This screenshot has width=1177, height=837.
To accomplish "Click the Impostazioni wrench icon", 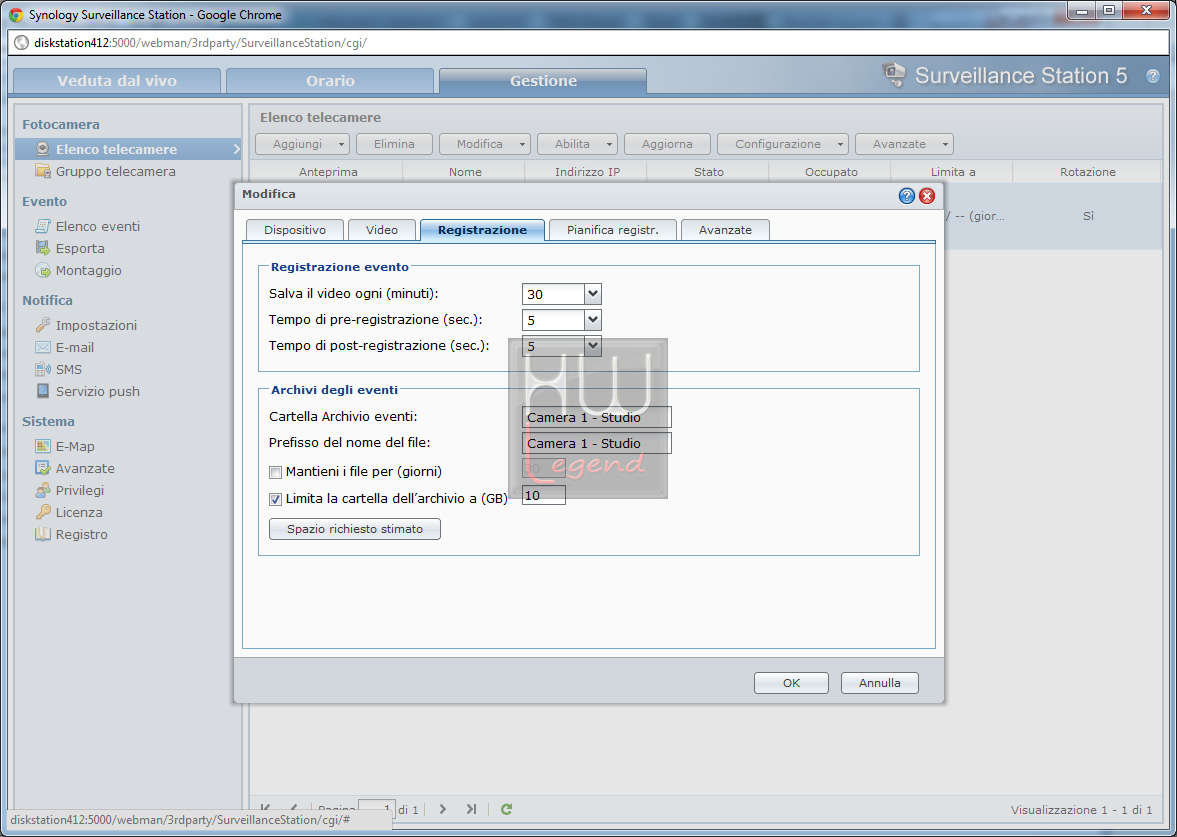I will [43, 325].
